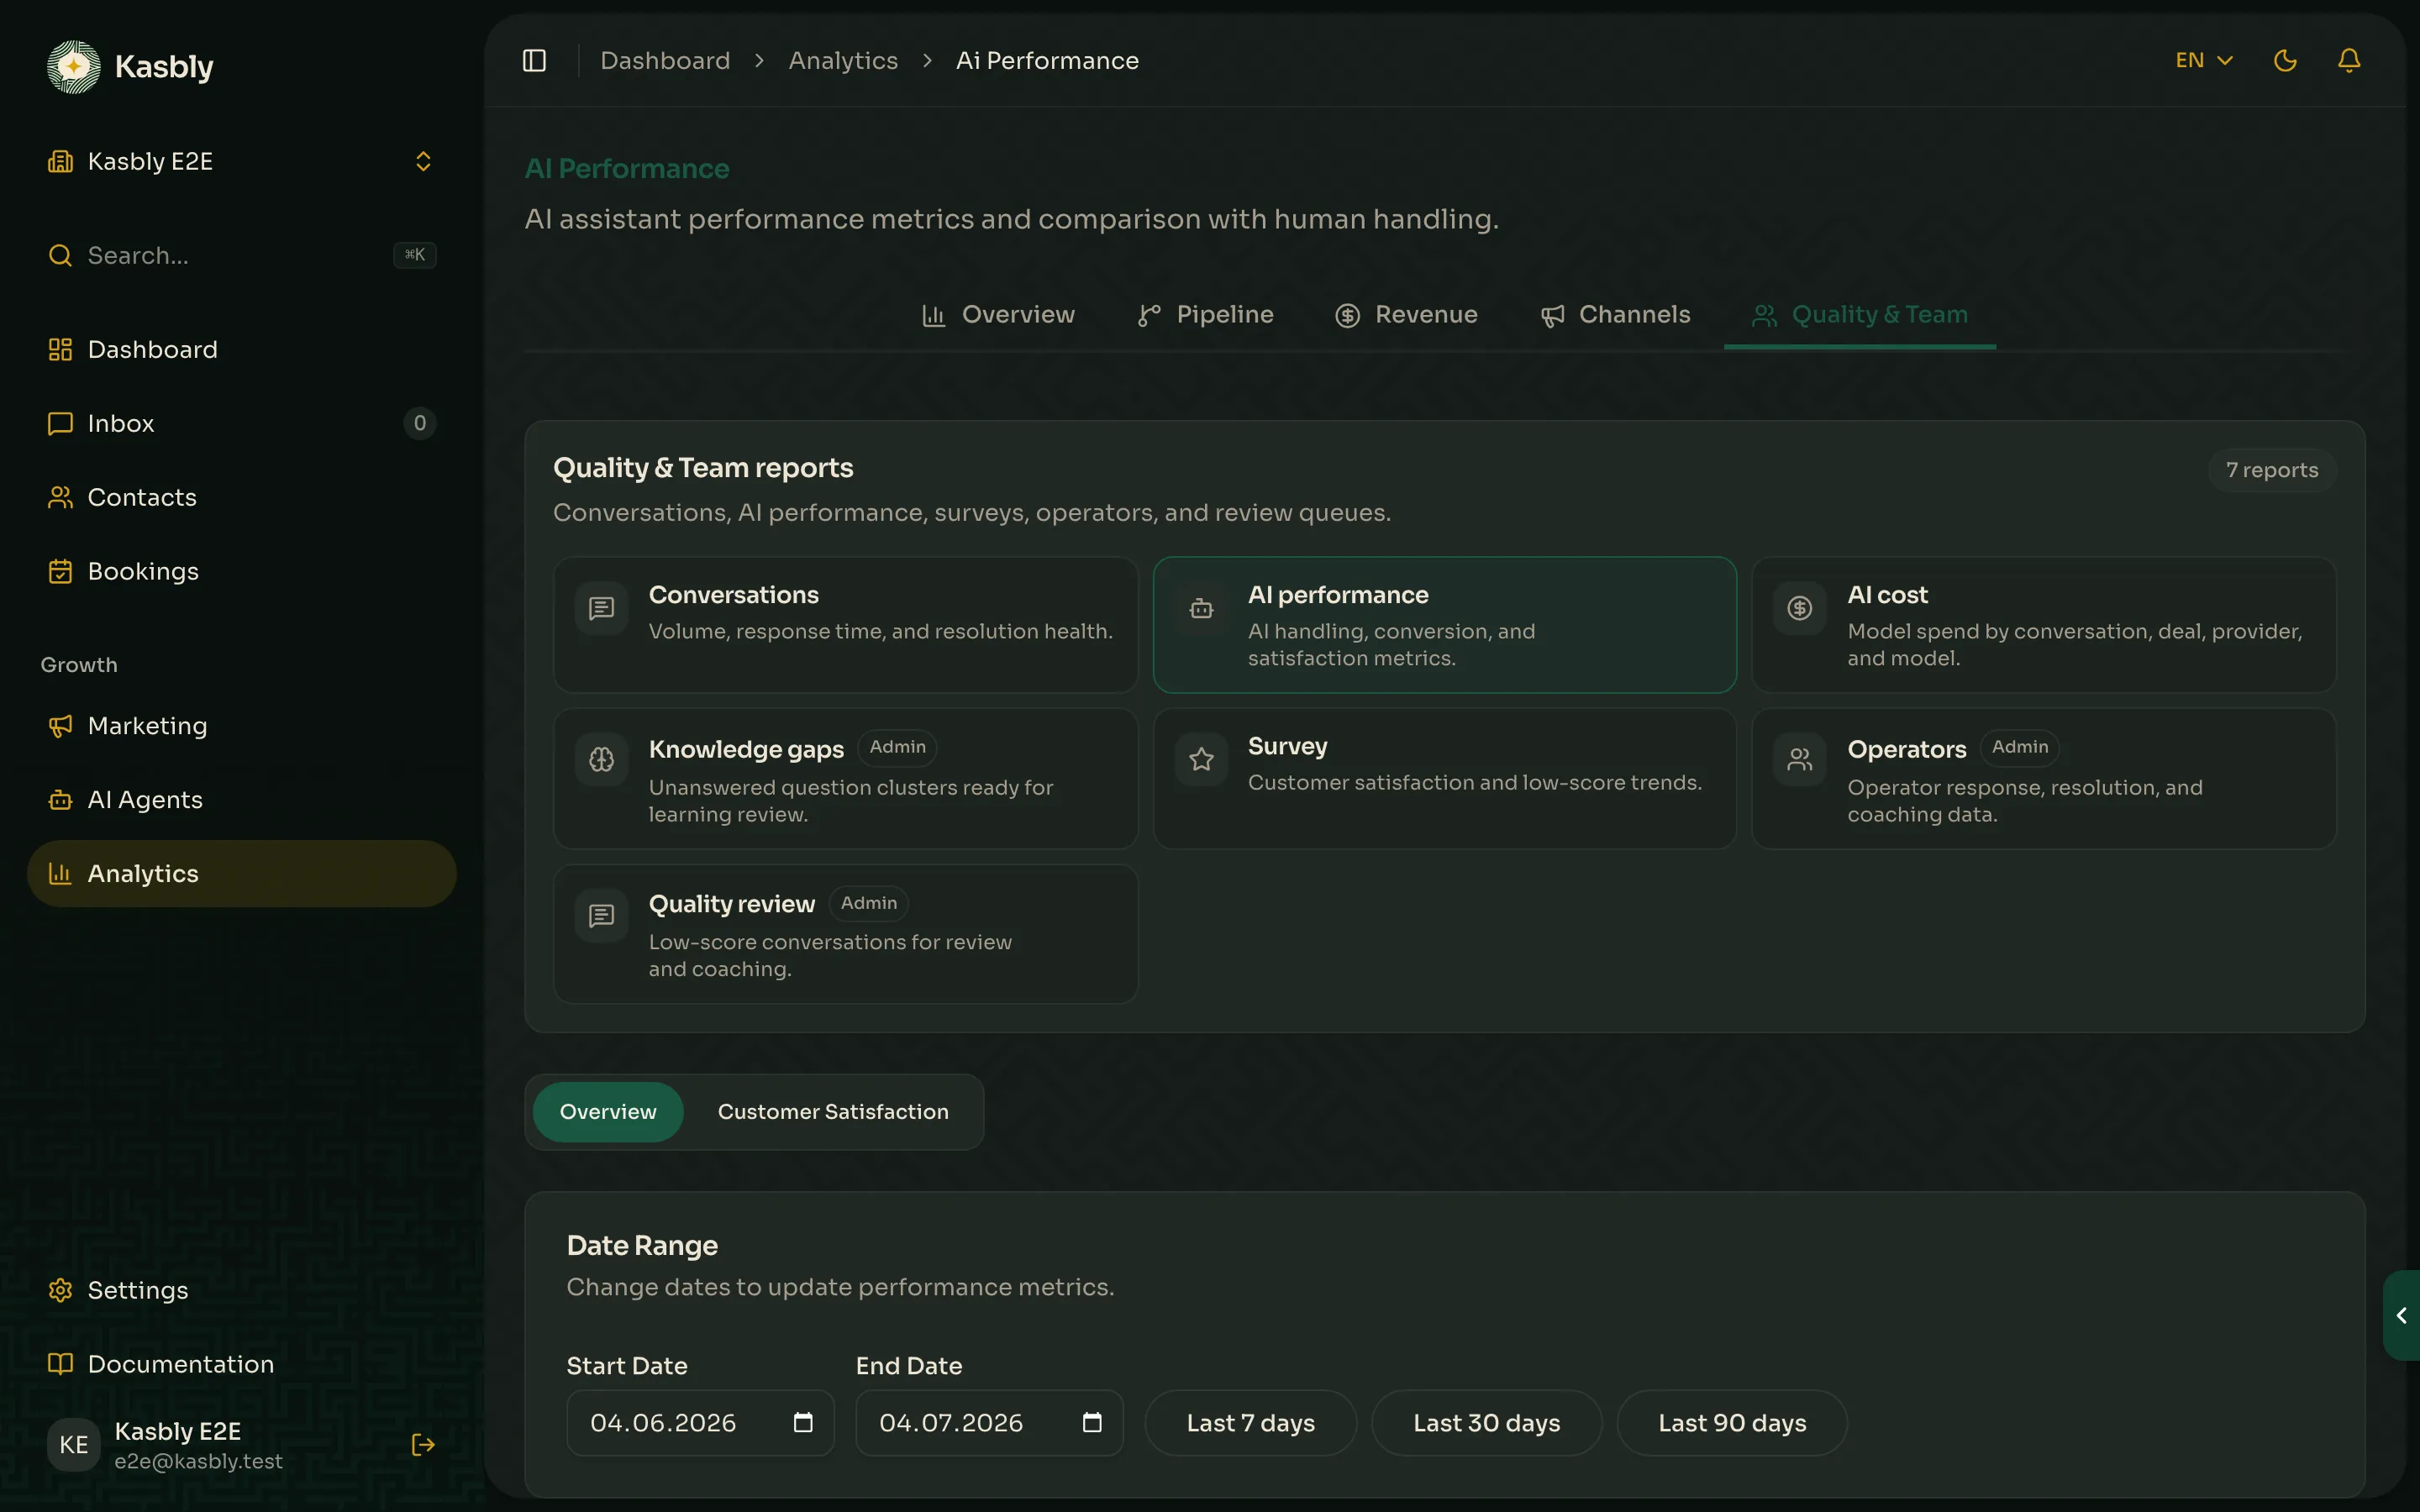Click the Survey star icon
The height and width of the screenshot is (1512, 2420).
coord(1201,760)
